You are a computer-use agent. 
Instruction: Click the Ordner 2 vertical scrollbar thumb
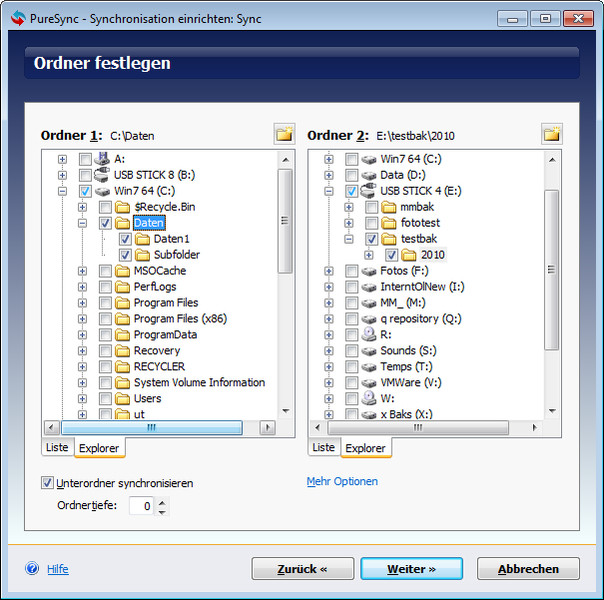[x=552, y=270]
